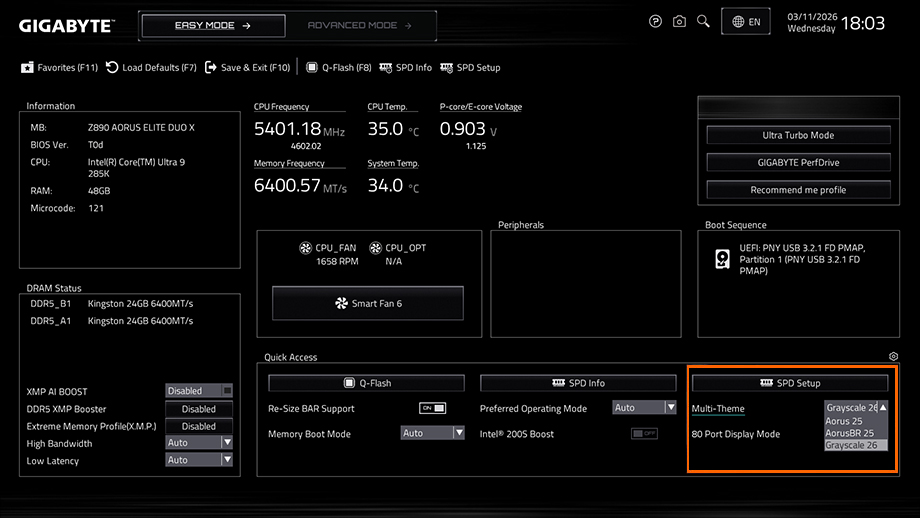The image size is (920, 518).
Task: Take a screenshot with the camera icon
Action: coord(679,21)
